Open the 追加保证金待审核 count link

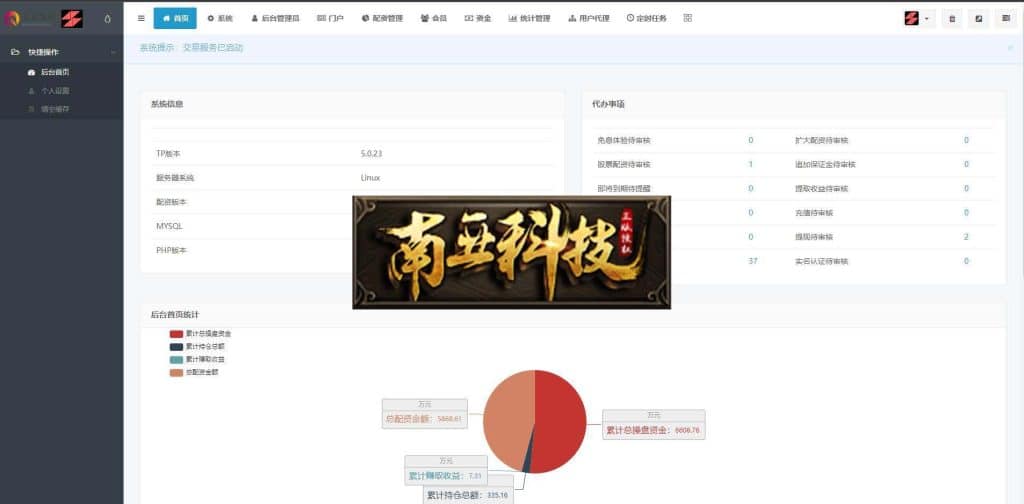coord(966,164)
